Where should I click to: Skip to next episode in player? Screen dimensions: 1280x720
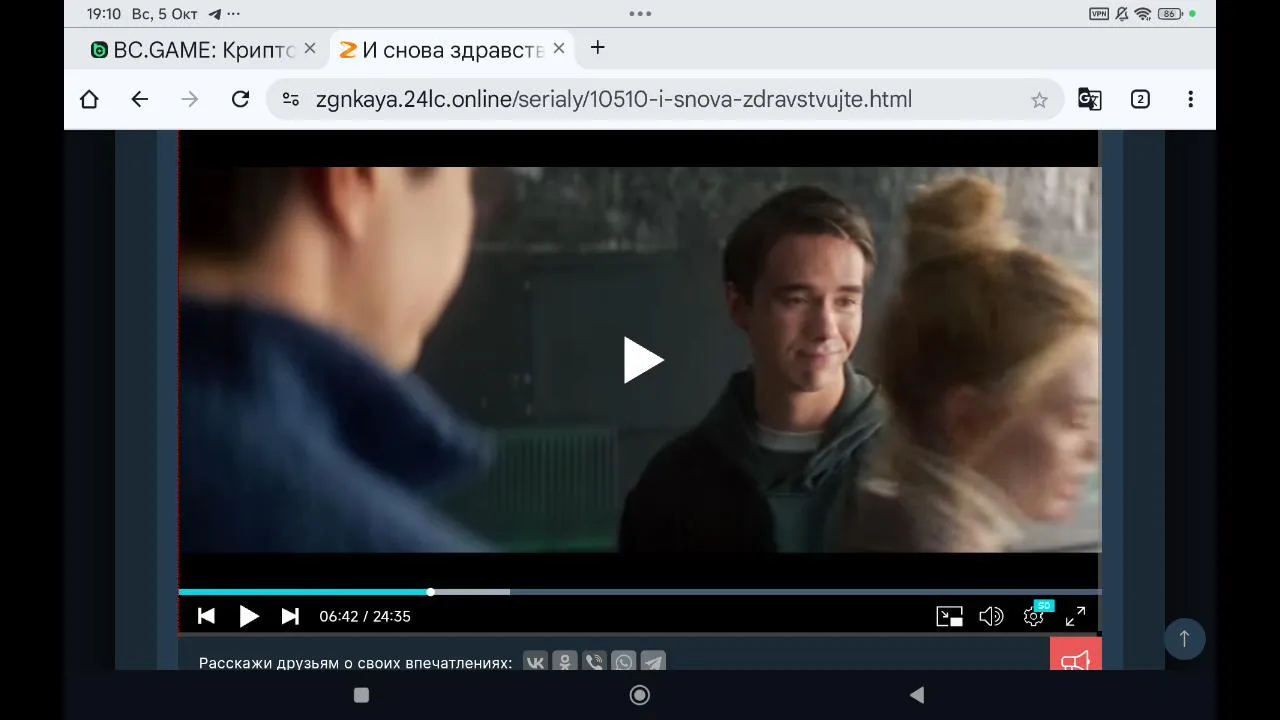[x=290, y=617]
